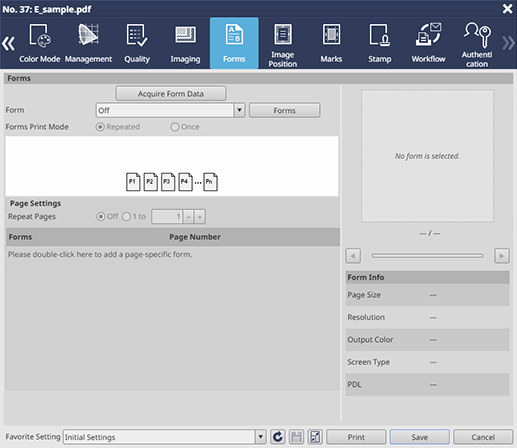Screen dimensions: 517x448
Task: Open the Workflow settings icon
Action: (x=428, y=35)
